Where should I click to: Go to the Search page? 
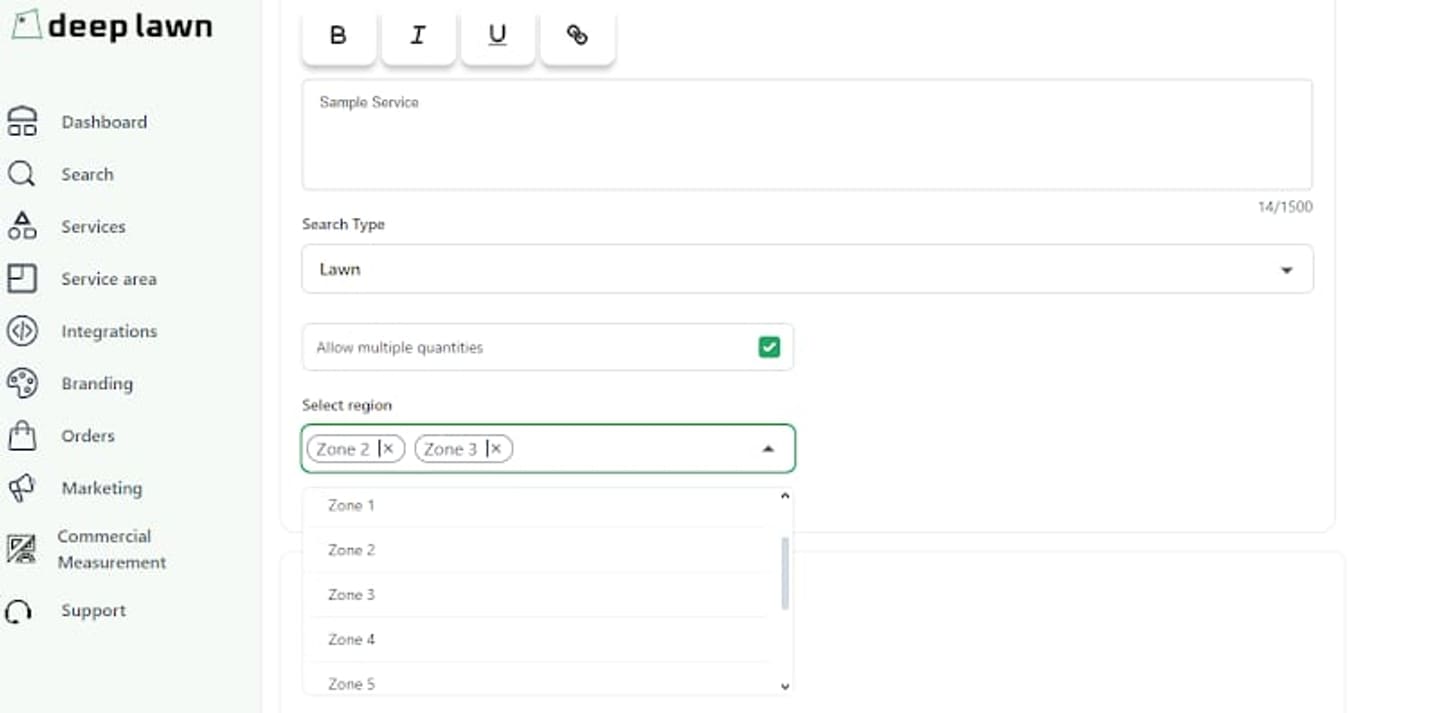(x=87, y=174)
